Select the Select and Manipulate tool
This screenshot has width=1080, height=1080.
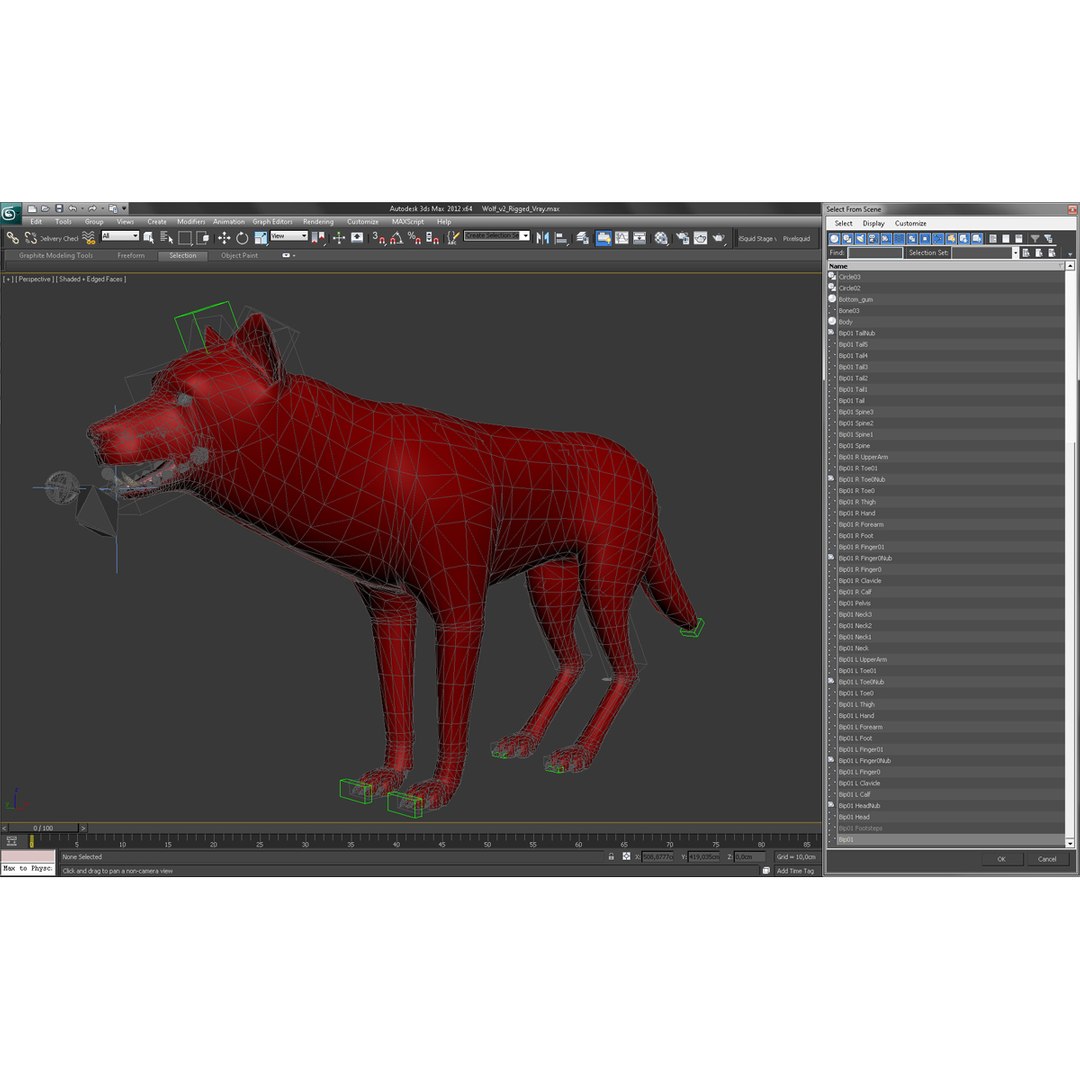pyautogui.click(x=338, y=238)
